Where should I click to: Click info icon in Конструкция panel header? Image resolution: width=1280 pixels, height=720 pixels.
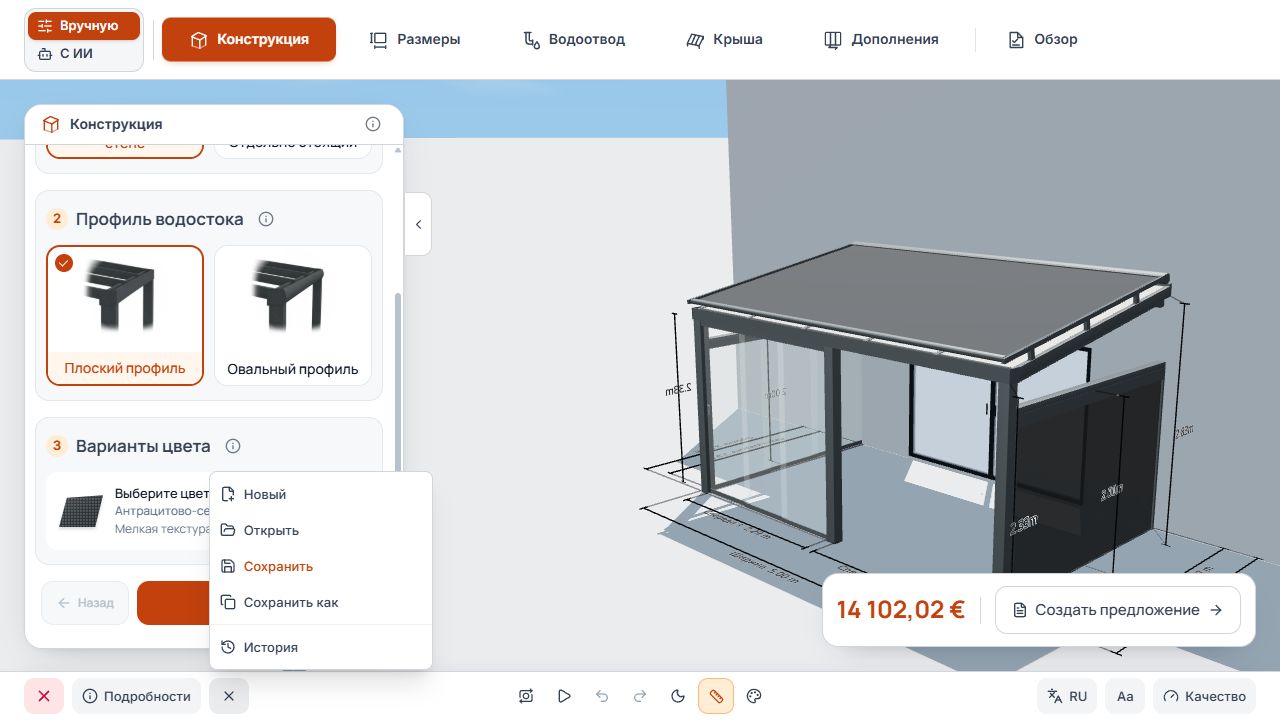(373, 124)
